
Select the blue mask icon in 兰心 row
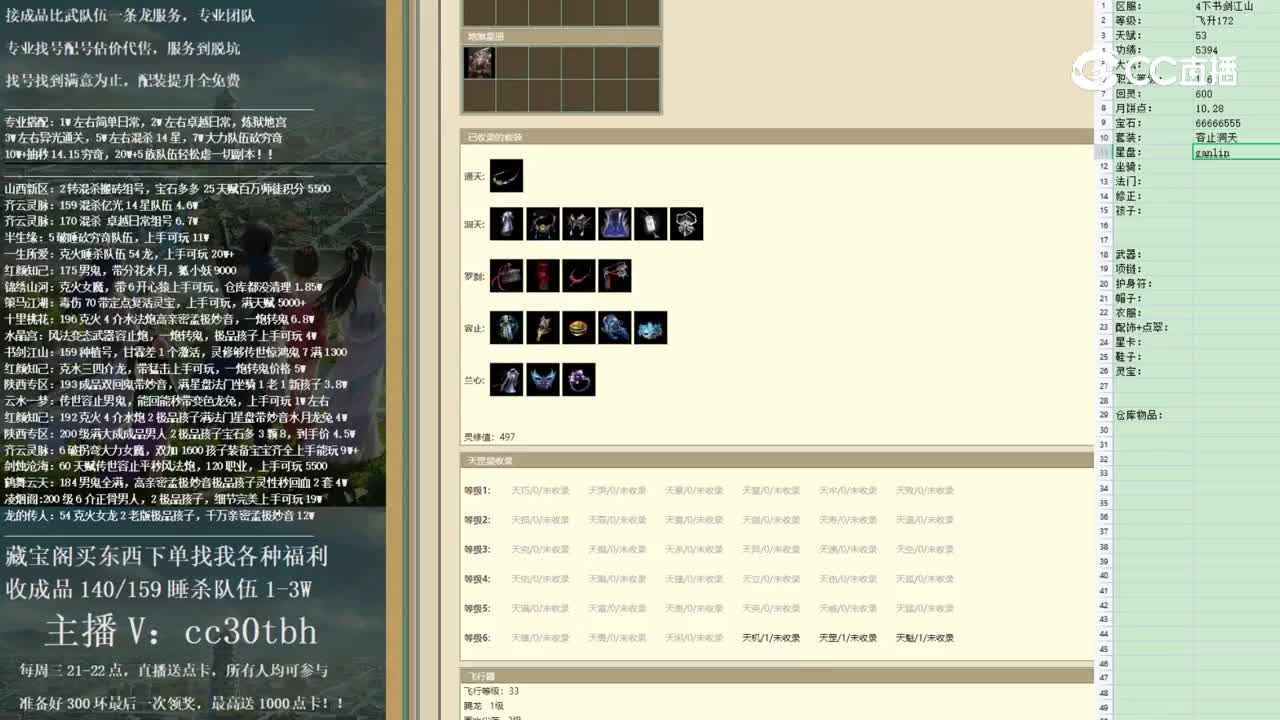pyautogui.click(x=542, y=380)
